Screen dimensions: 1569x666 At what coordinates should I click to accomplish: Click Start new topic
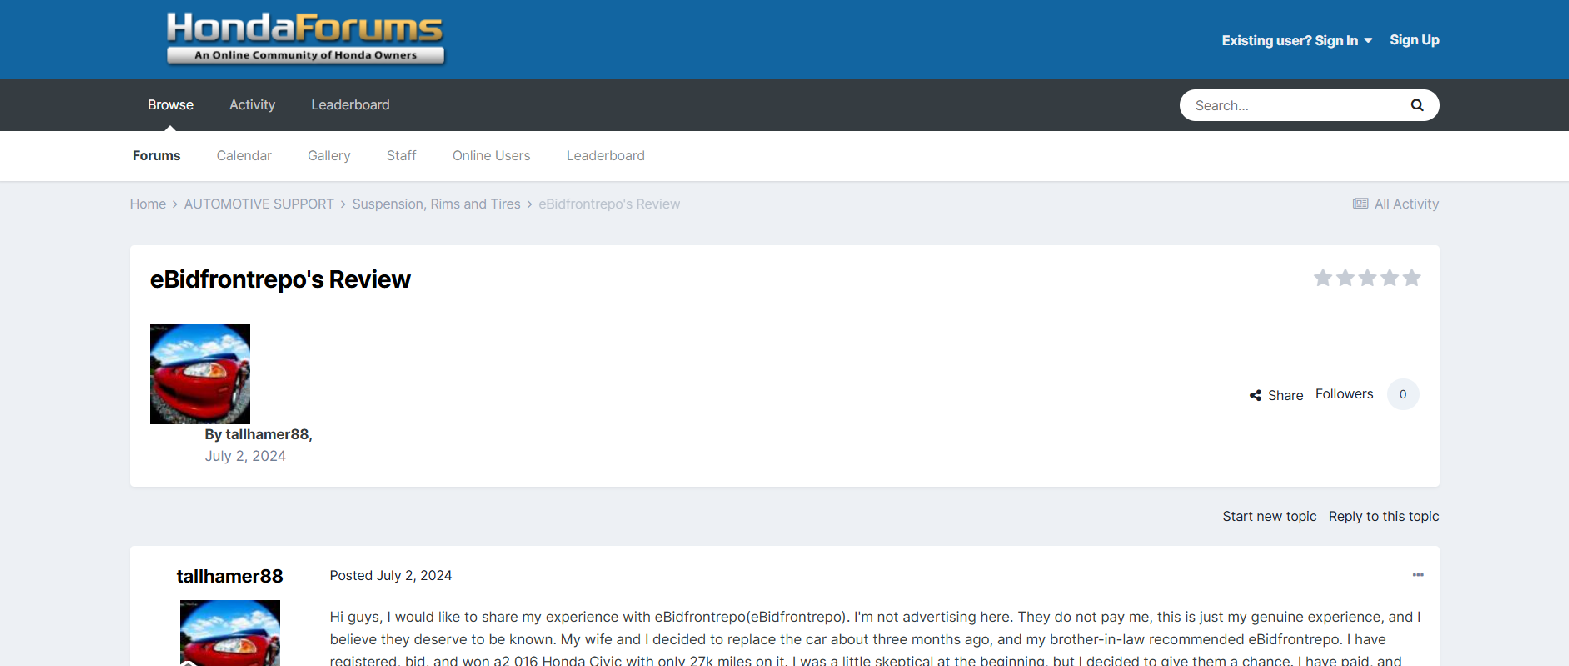point(1269,516)
